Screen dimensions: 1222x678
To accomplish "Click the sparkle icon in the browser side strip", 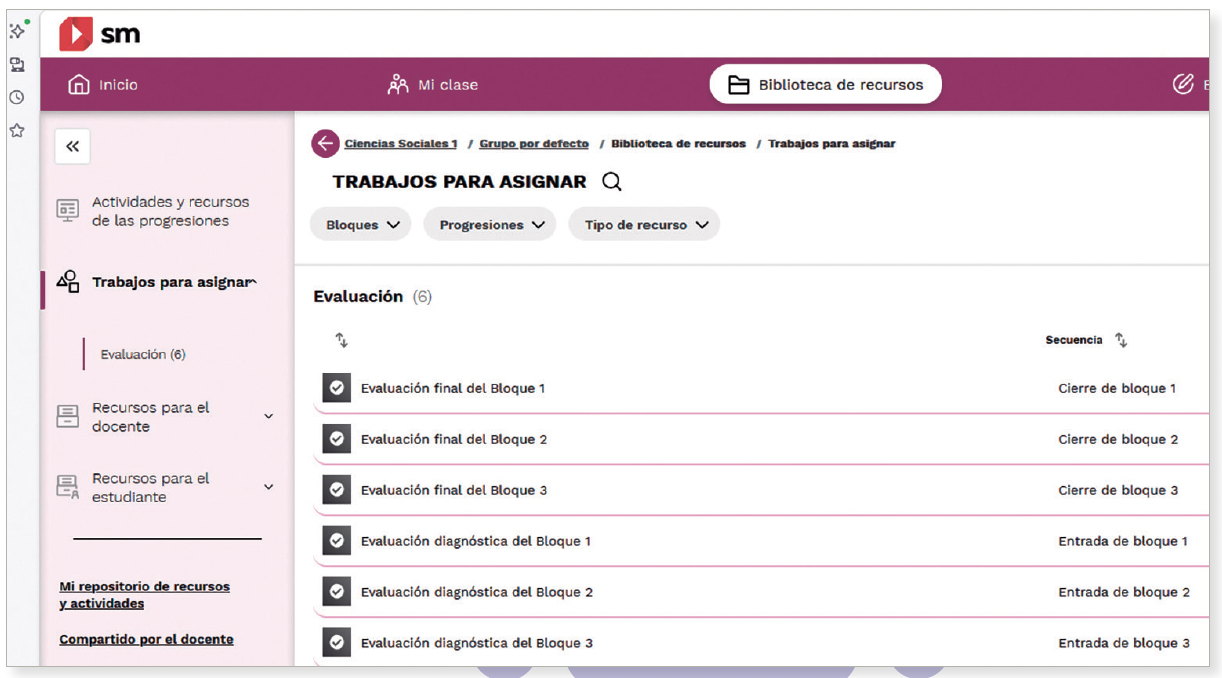I will (x=18, y=30).
